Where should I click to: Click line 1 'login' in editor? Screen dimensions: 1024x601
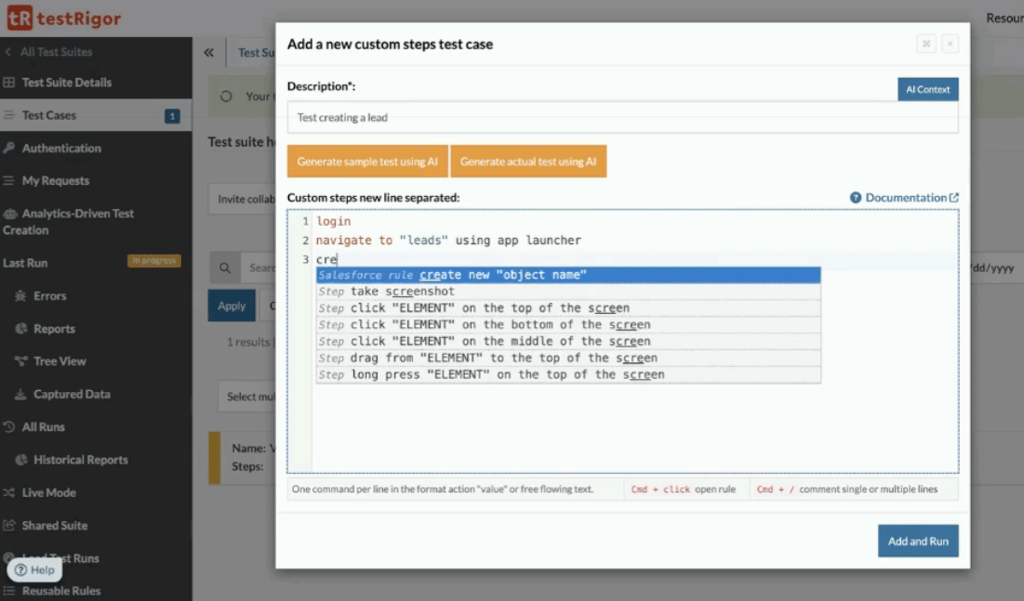click(334, 221)
